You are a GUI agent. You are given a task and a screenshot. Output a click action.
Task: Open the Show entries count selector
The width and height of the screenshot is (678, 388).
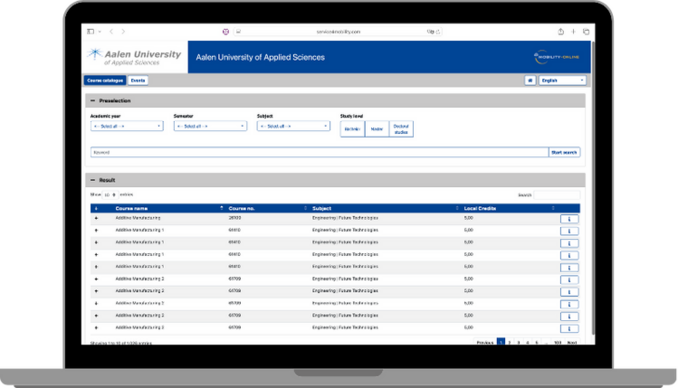click(x=110, y=195)
